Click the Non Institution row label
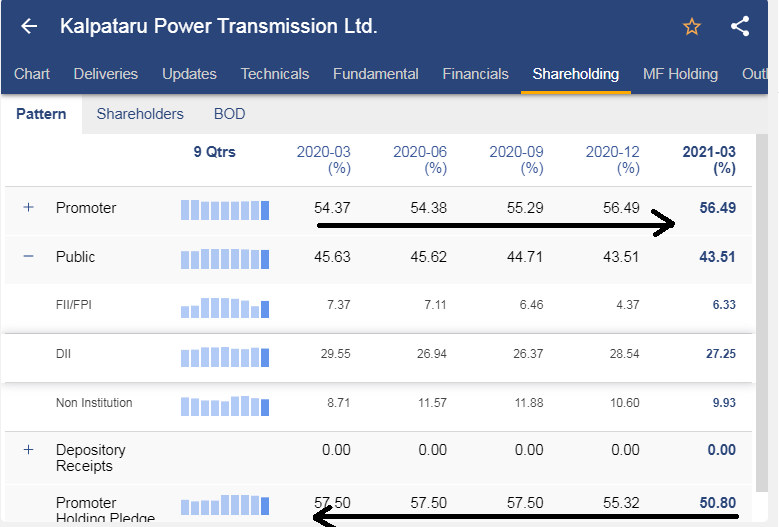 pos(94,402)
